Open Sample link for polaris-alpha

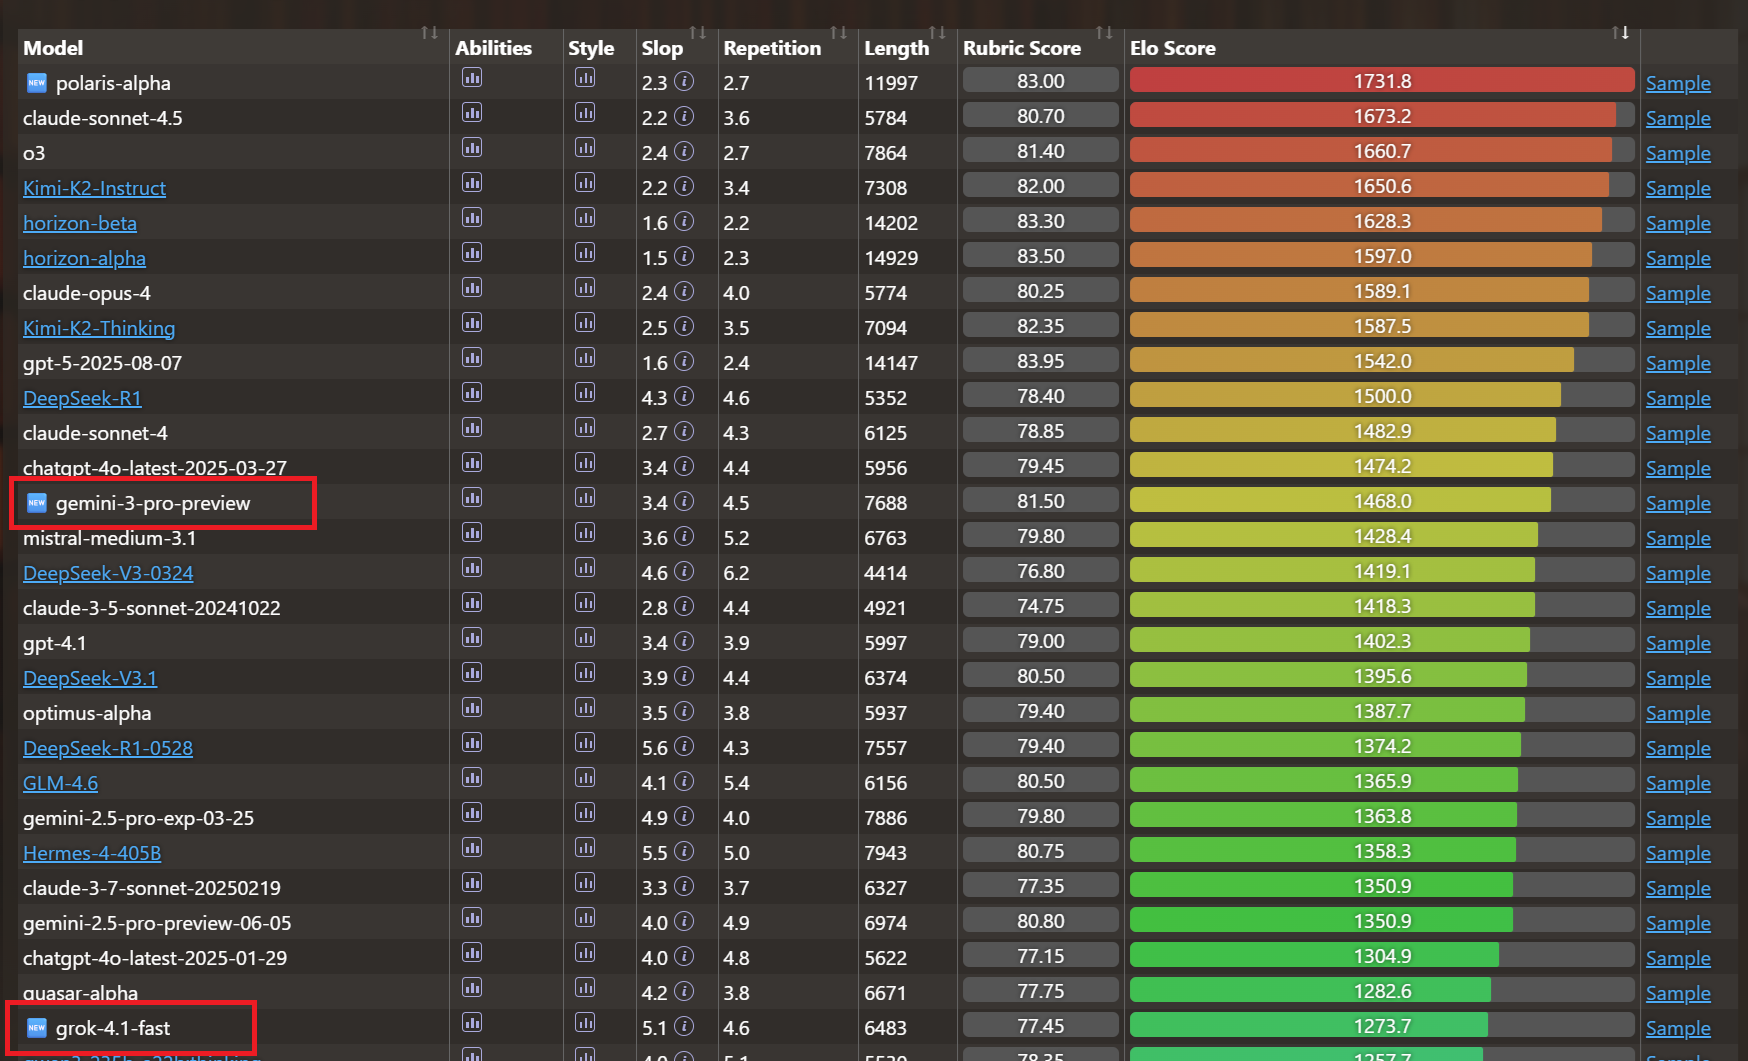tap(1678, 83)
